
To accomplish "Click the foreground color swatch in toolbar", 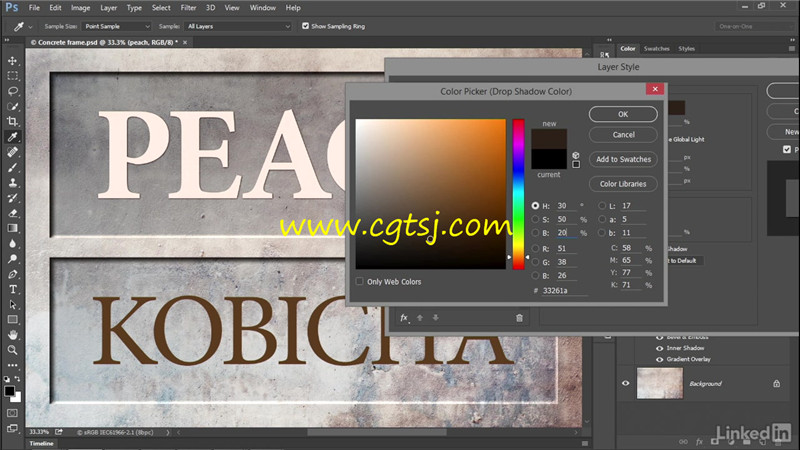I will click(9, 391).
